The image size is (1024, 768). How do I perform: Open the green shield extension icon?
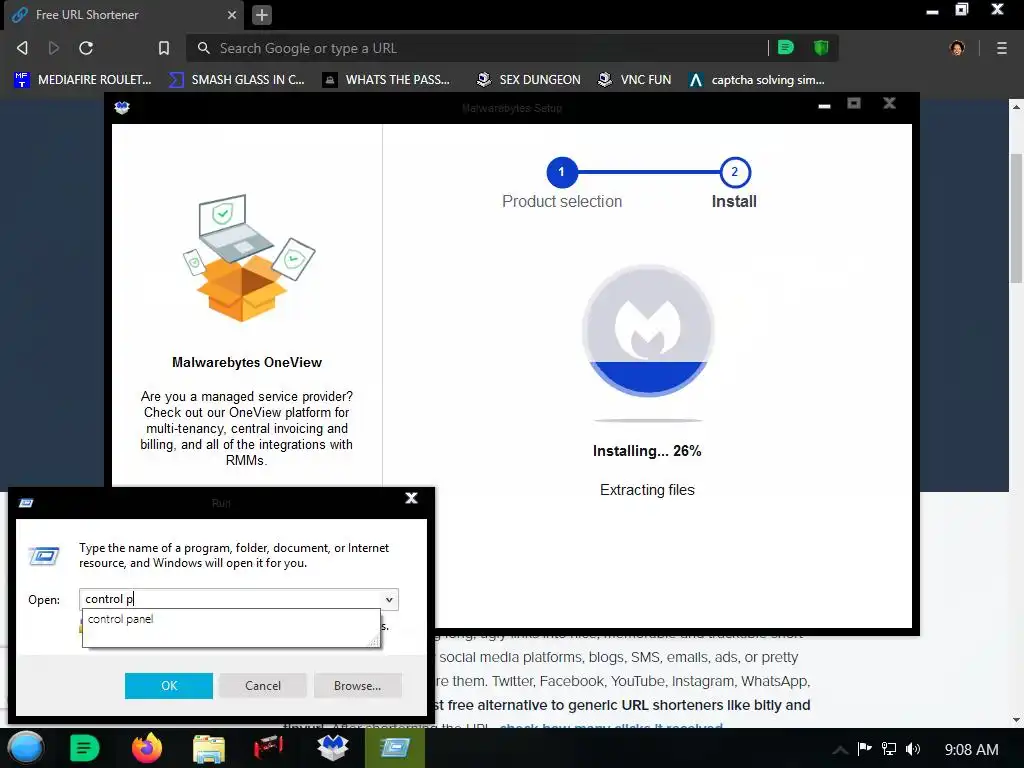pos(821,47)
